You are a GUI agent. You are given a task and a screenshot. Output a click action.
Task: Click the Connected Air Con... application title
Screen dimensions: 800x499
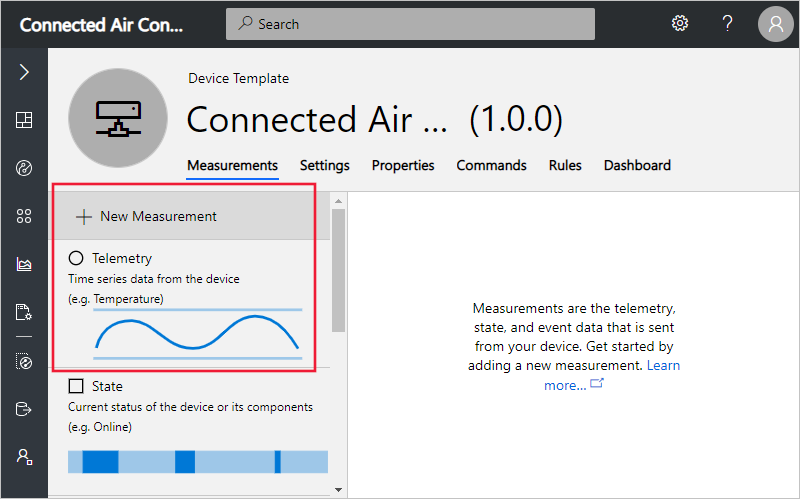(101, 24)
